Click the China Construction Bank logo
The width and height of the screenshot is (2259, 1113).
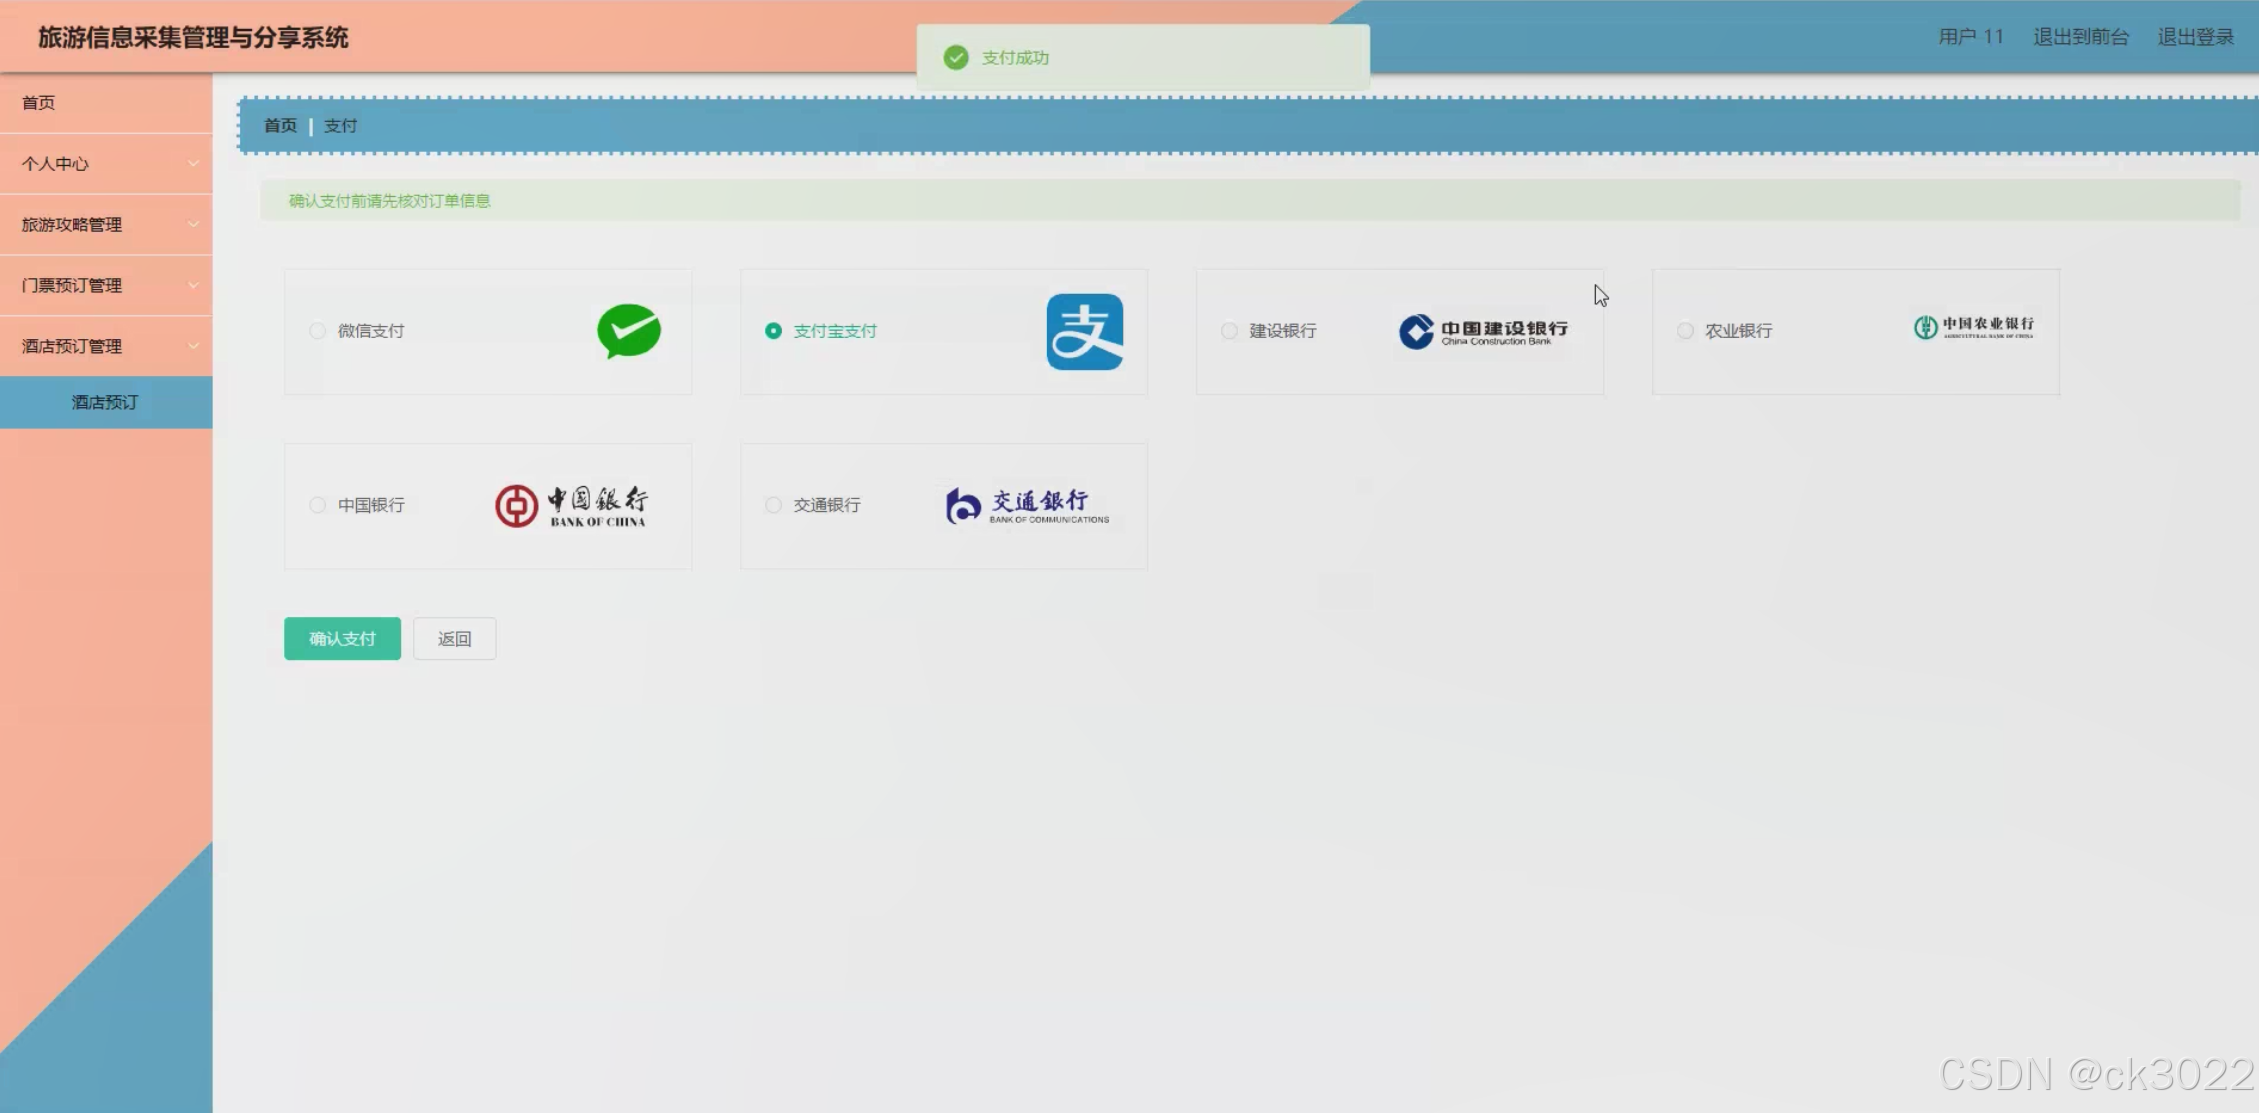1483,332
